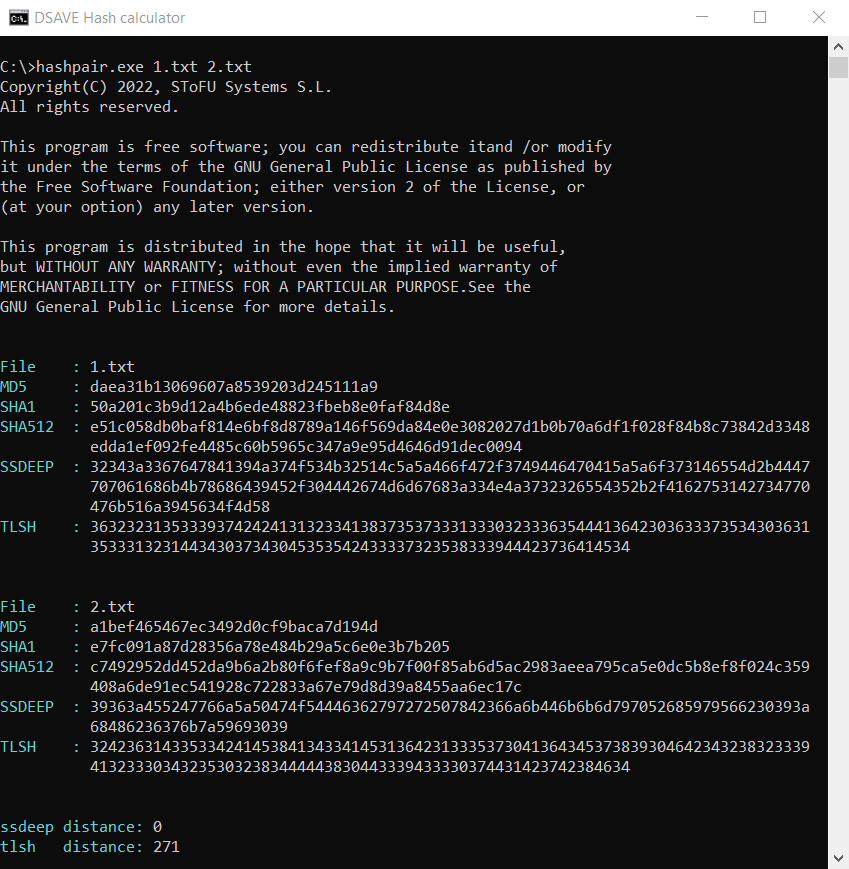
Task: Click the hashpair.exe command line text
Action: (126, 67)
